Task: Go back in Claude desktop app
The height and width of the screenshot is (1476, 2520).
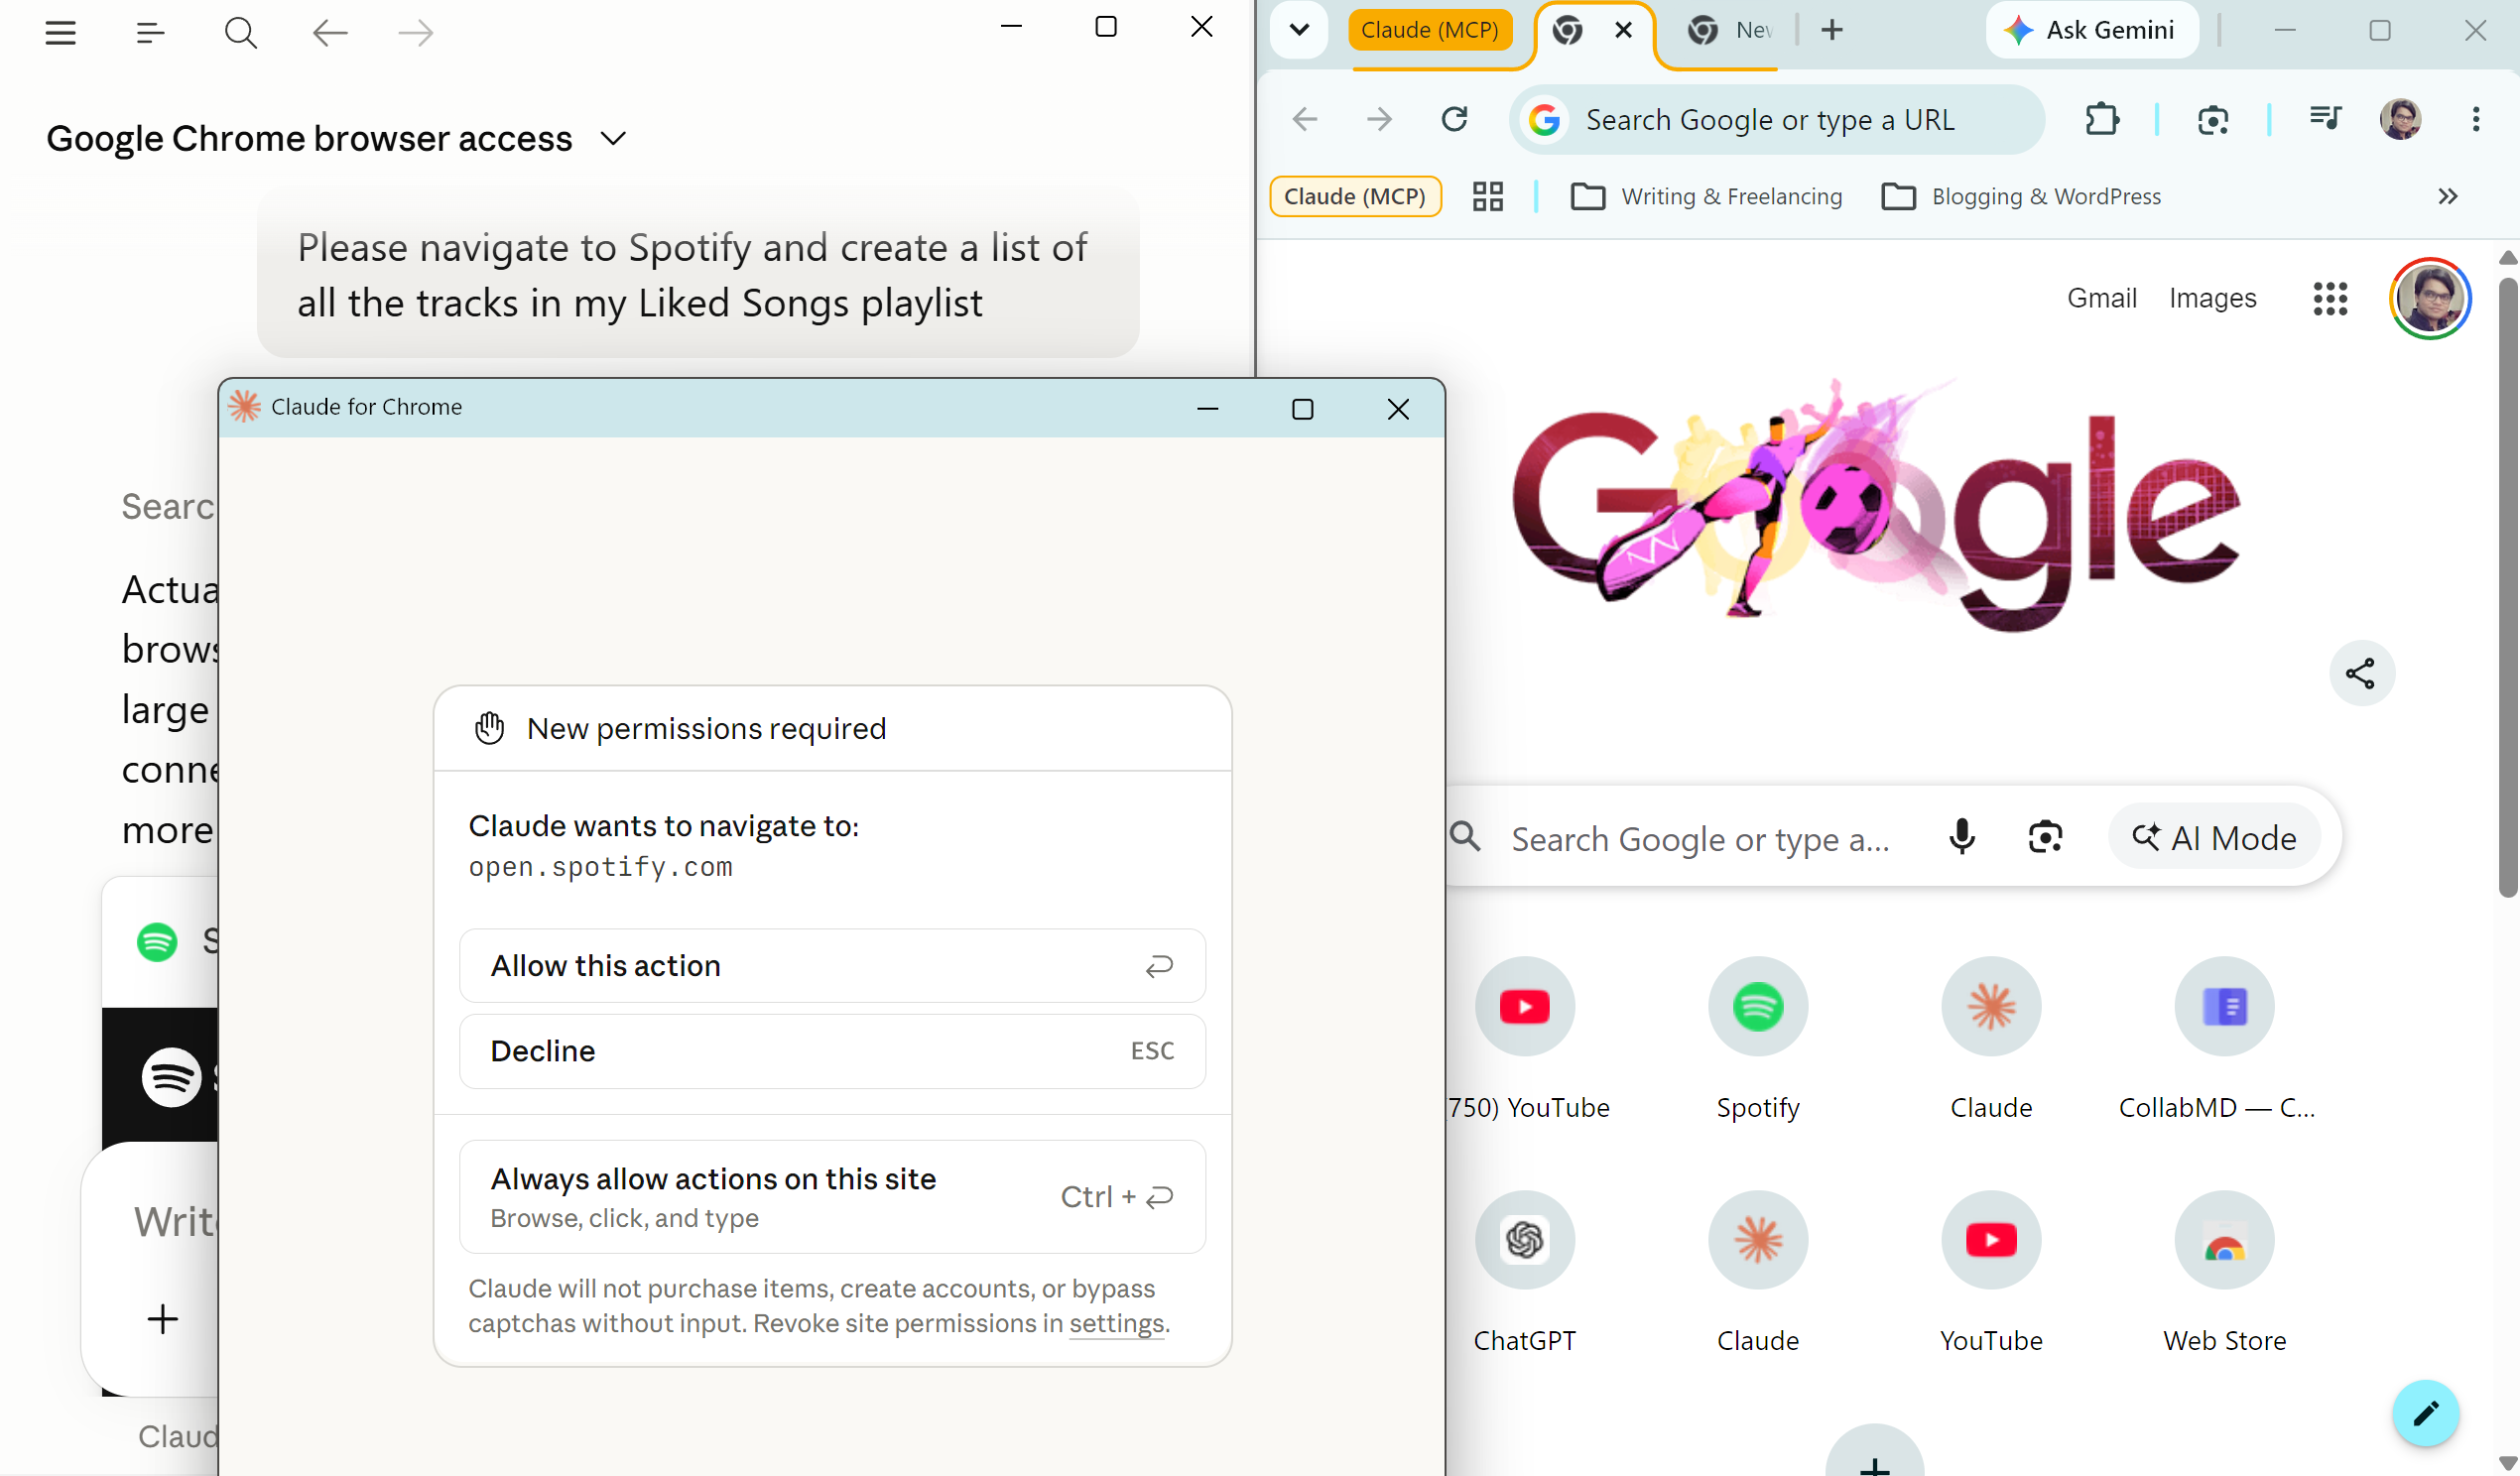Action: pos(329,33)
